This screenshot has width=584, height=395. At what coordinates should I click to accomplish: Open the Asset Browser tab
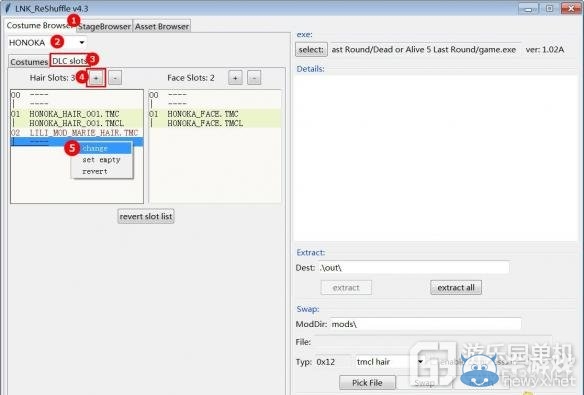162,26
